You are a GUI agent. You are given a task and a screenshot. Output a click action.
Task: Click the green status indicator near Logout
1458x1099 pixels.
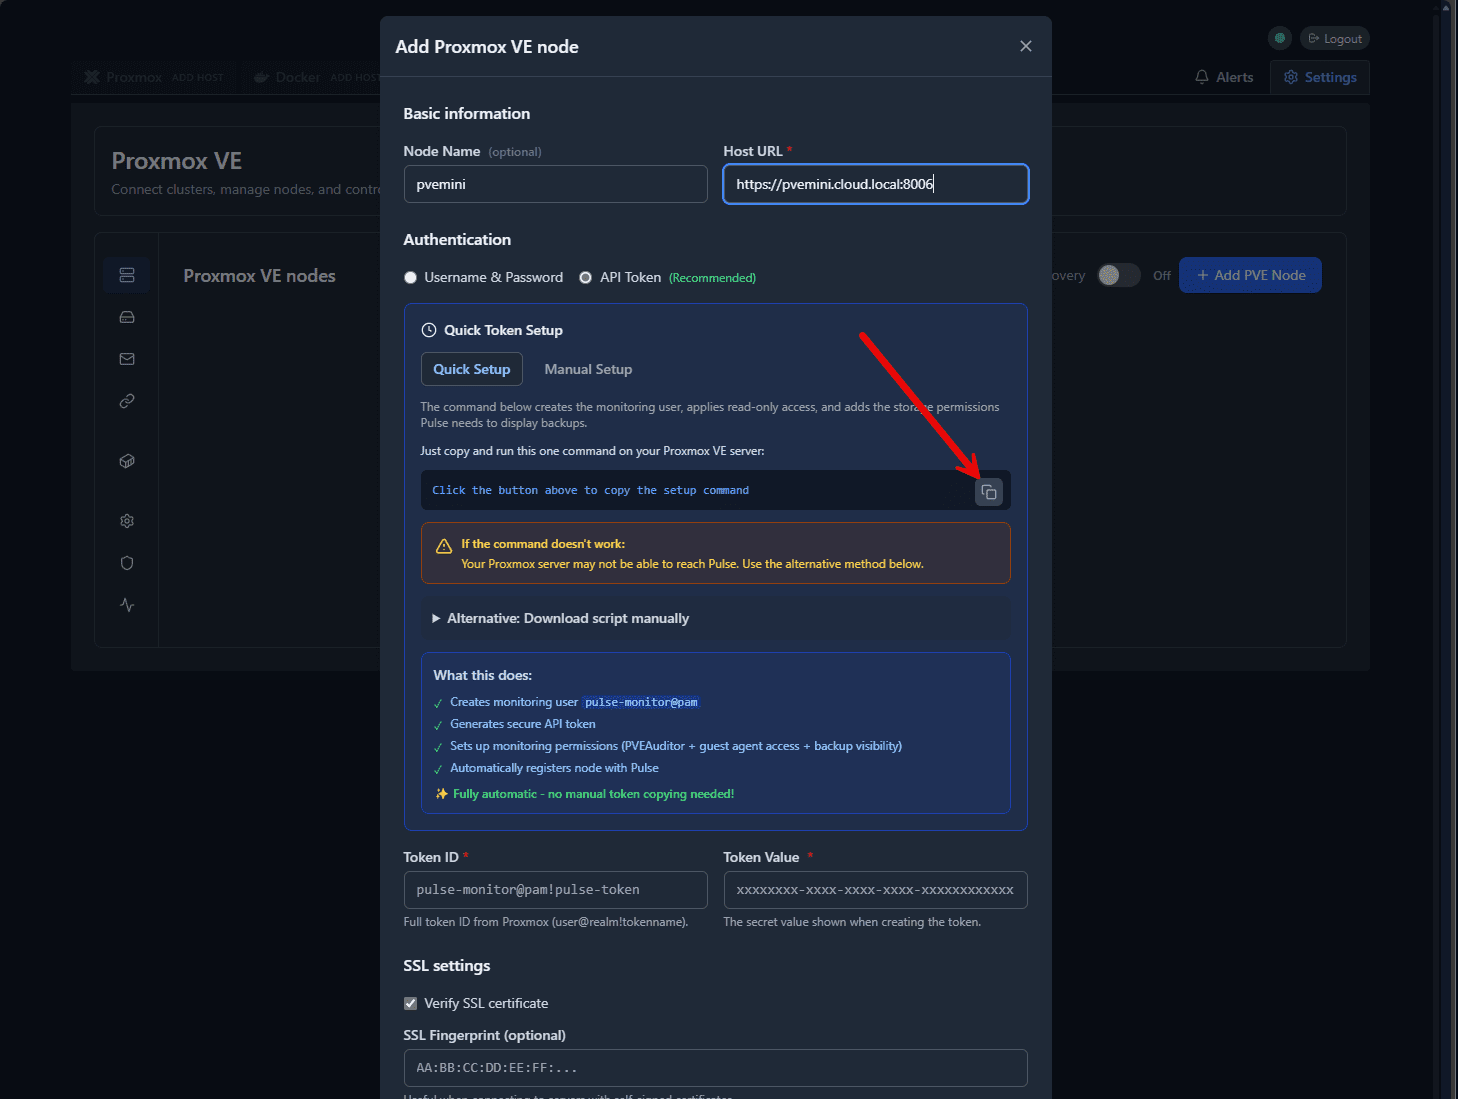coord(1279,37)
